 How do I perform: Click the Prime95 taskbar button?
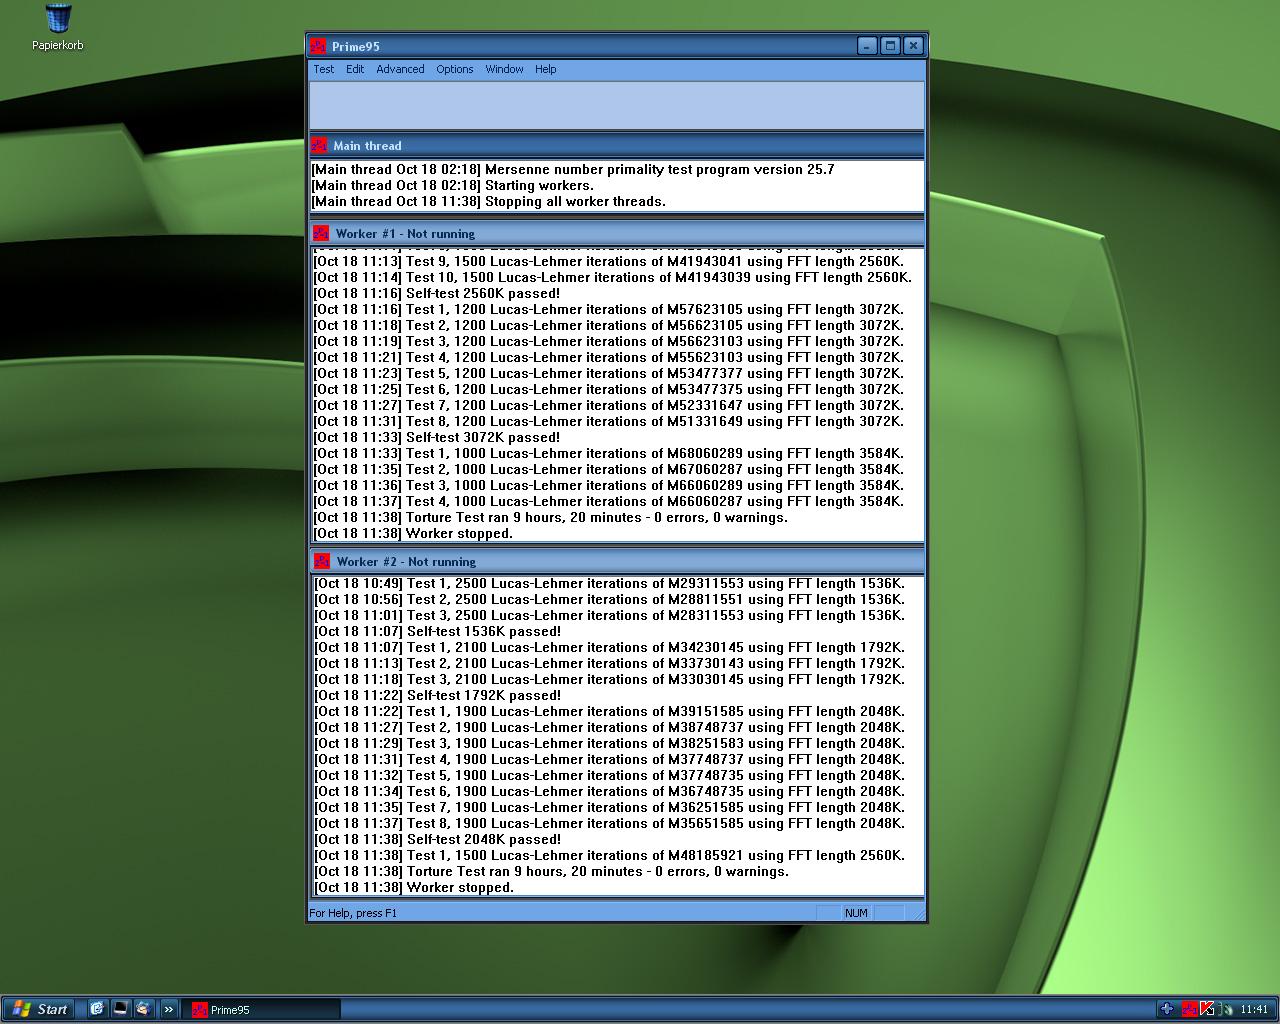(x=260, y=1009)
